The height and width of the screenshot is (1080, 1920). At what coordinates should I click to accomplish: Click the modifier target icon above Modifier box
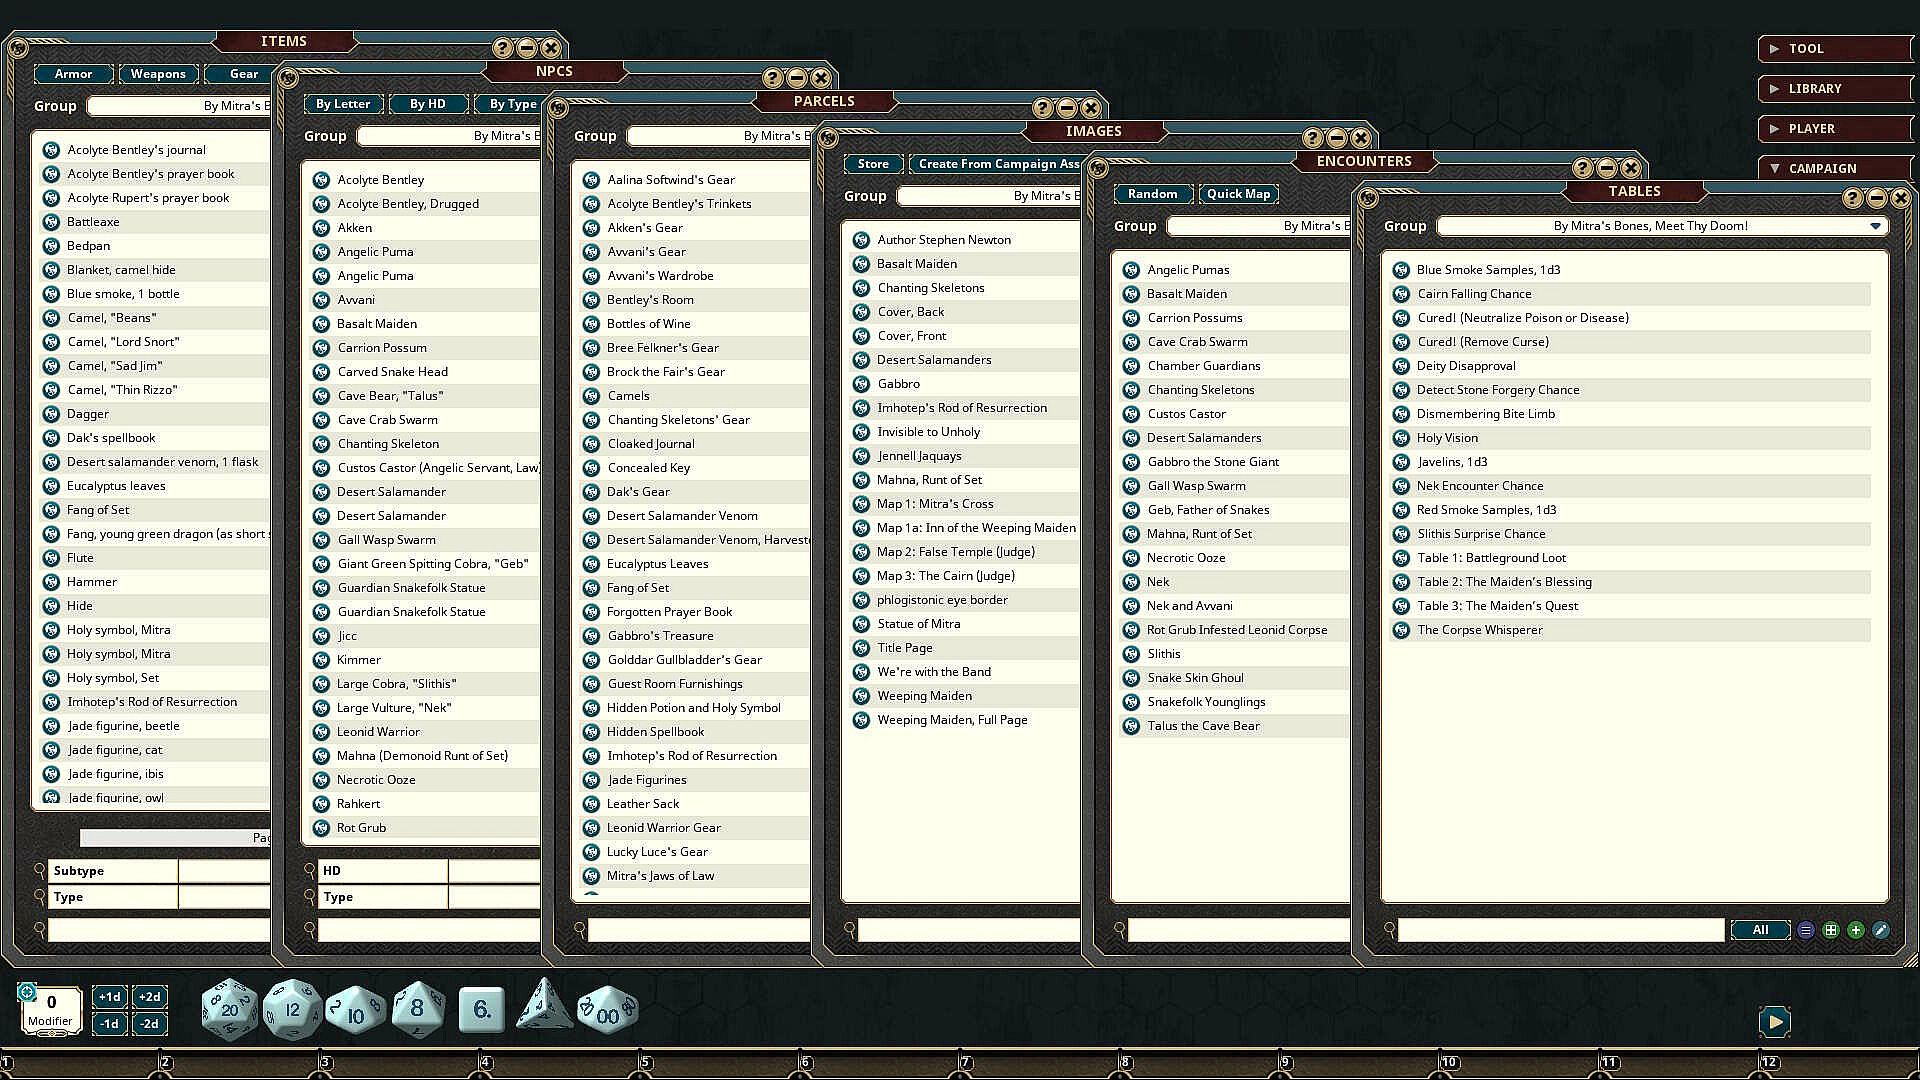coord(27,992)
